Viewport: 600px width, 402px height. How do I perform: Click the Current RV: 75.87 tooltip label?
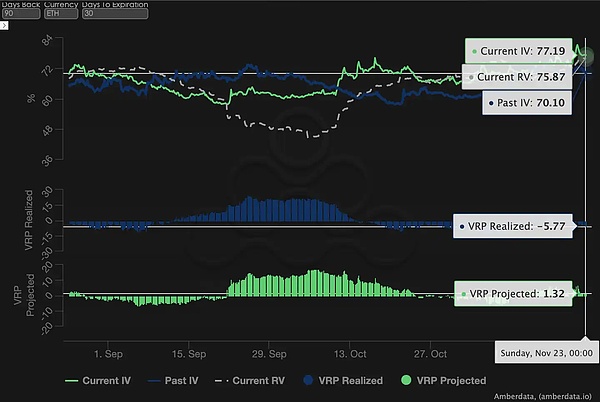[x=513, y=76]
